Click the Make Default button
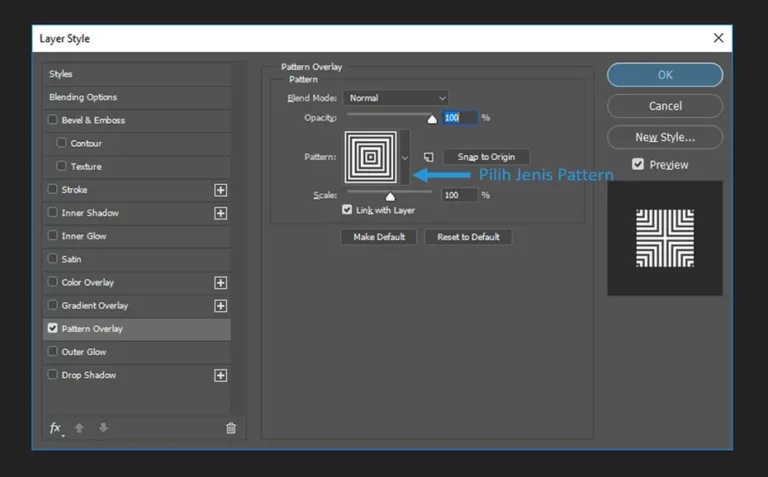Viewport: 768px width, 477px height. click(379, 237)
